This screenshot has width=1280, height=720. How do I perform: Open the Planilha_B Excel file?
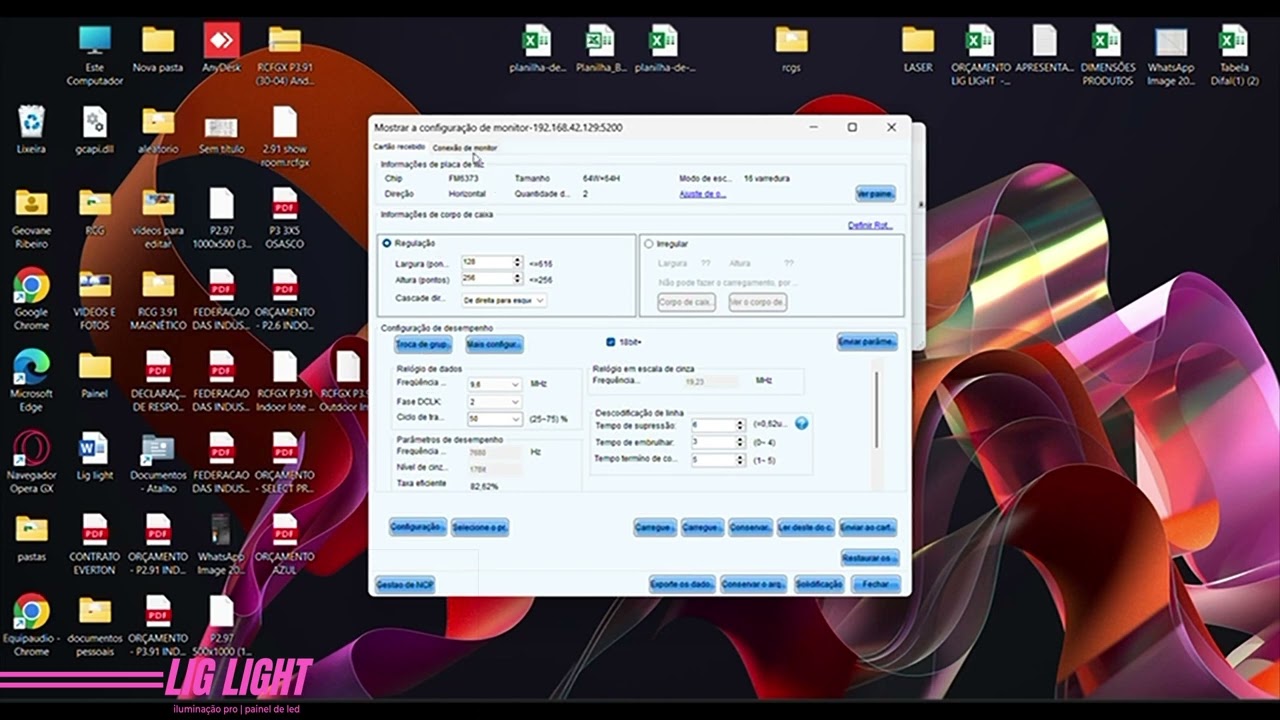600,49
